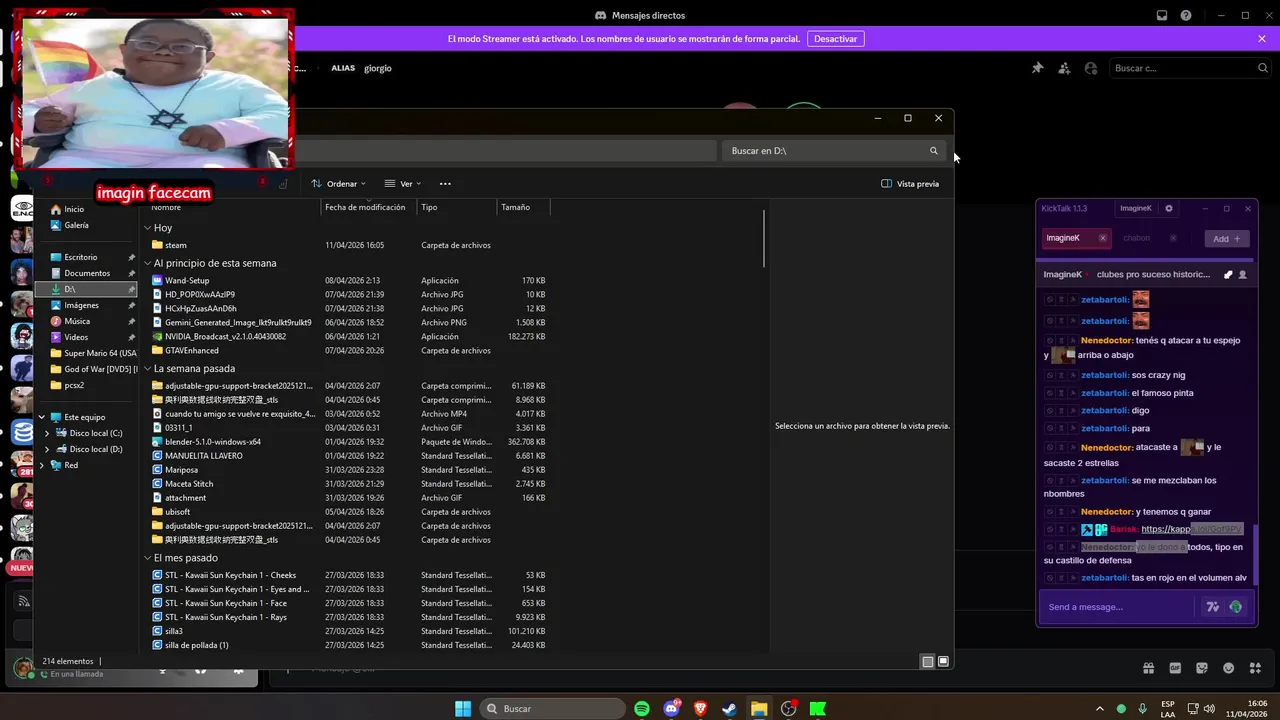Collapse the Al principio de esta semana group

[x=148, y=263]
